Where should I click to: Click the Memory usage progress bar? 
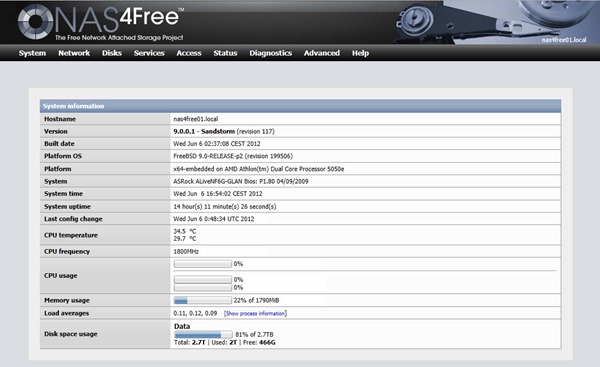[x=203, y=300]
